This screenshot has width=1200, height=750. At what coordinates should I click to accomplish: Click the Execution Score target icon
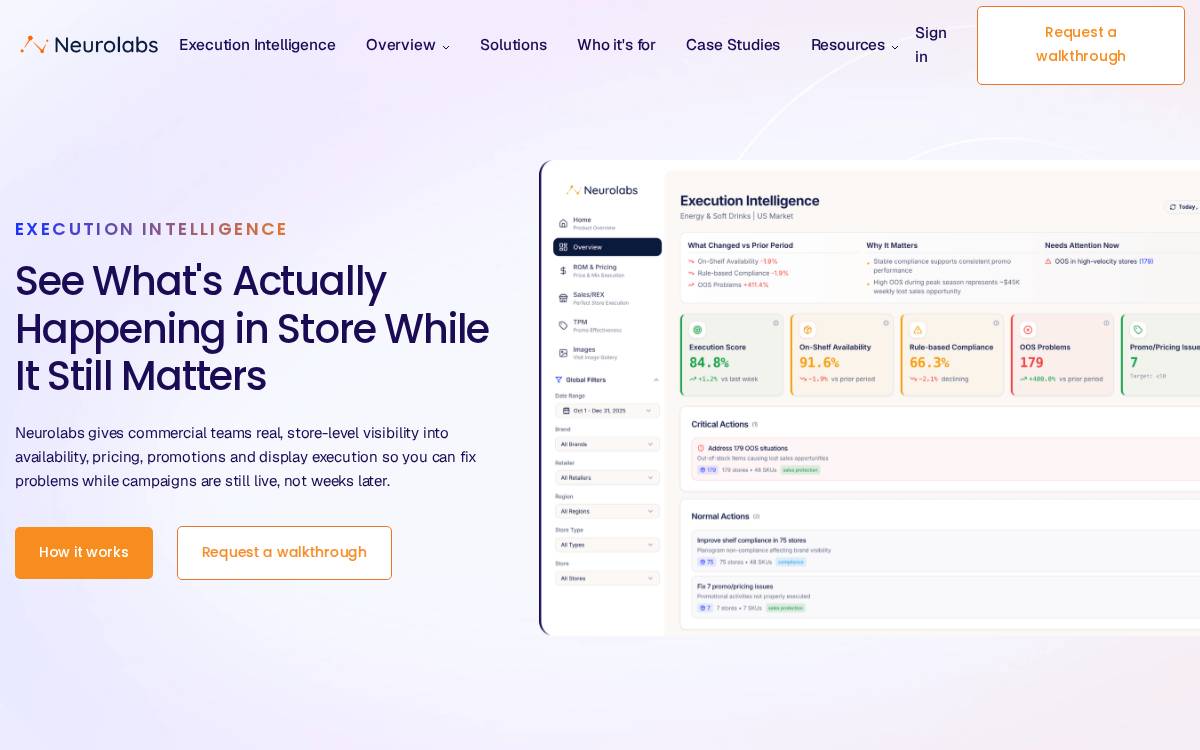point(697,329)
